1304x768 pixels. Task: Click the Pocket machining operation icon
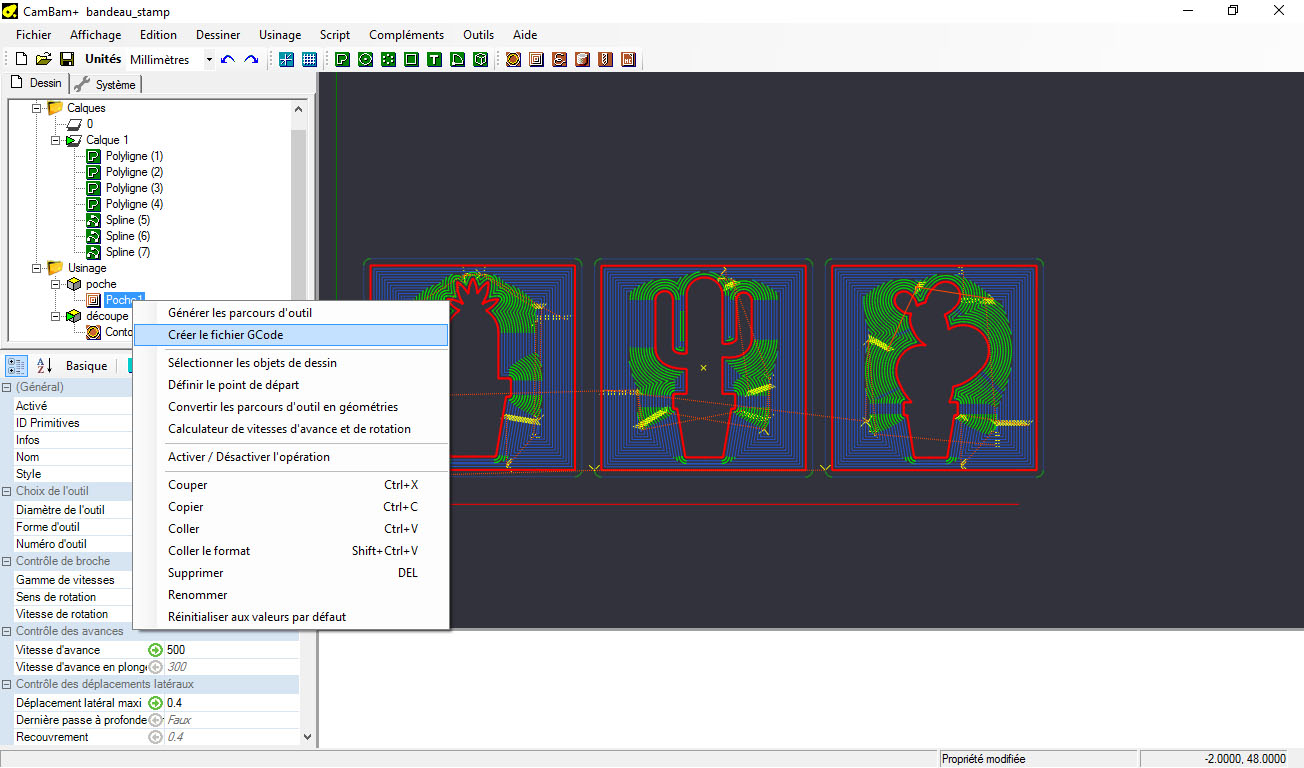(536, 59)
